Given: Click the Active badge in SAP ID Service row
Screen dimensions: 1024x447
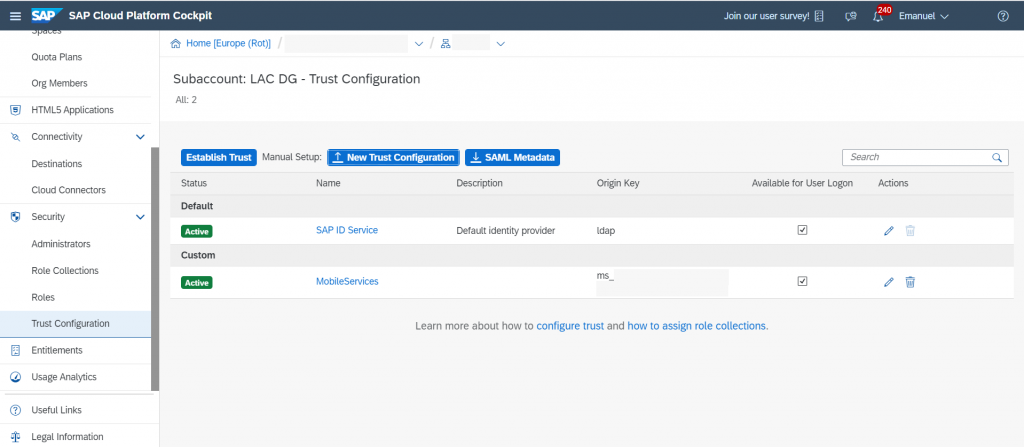Looking at the screenshot, I should (197, 231).
